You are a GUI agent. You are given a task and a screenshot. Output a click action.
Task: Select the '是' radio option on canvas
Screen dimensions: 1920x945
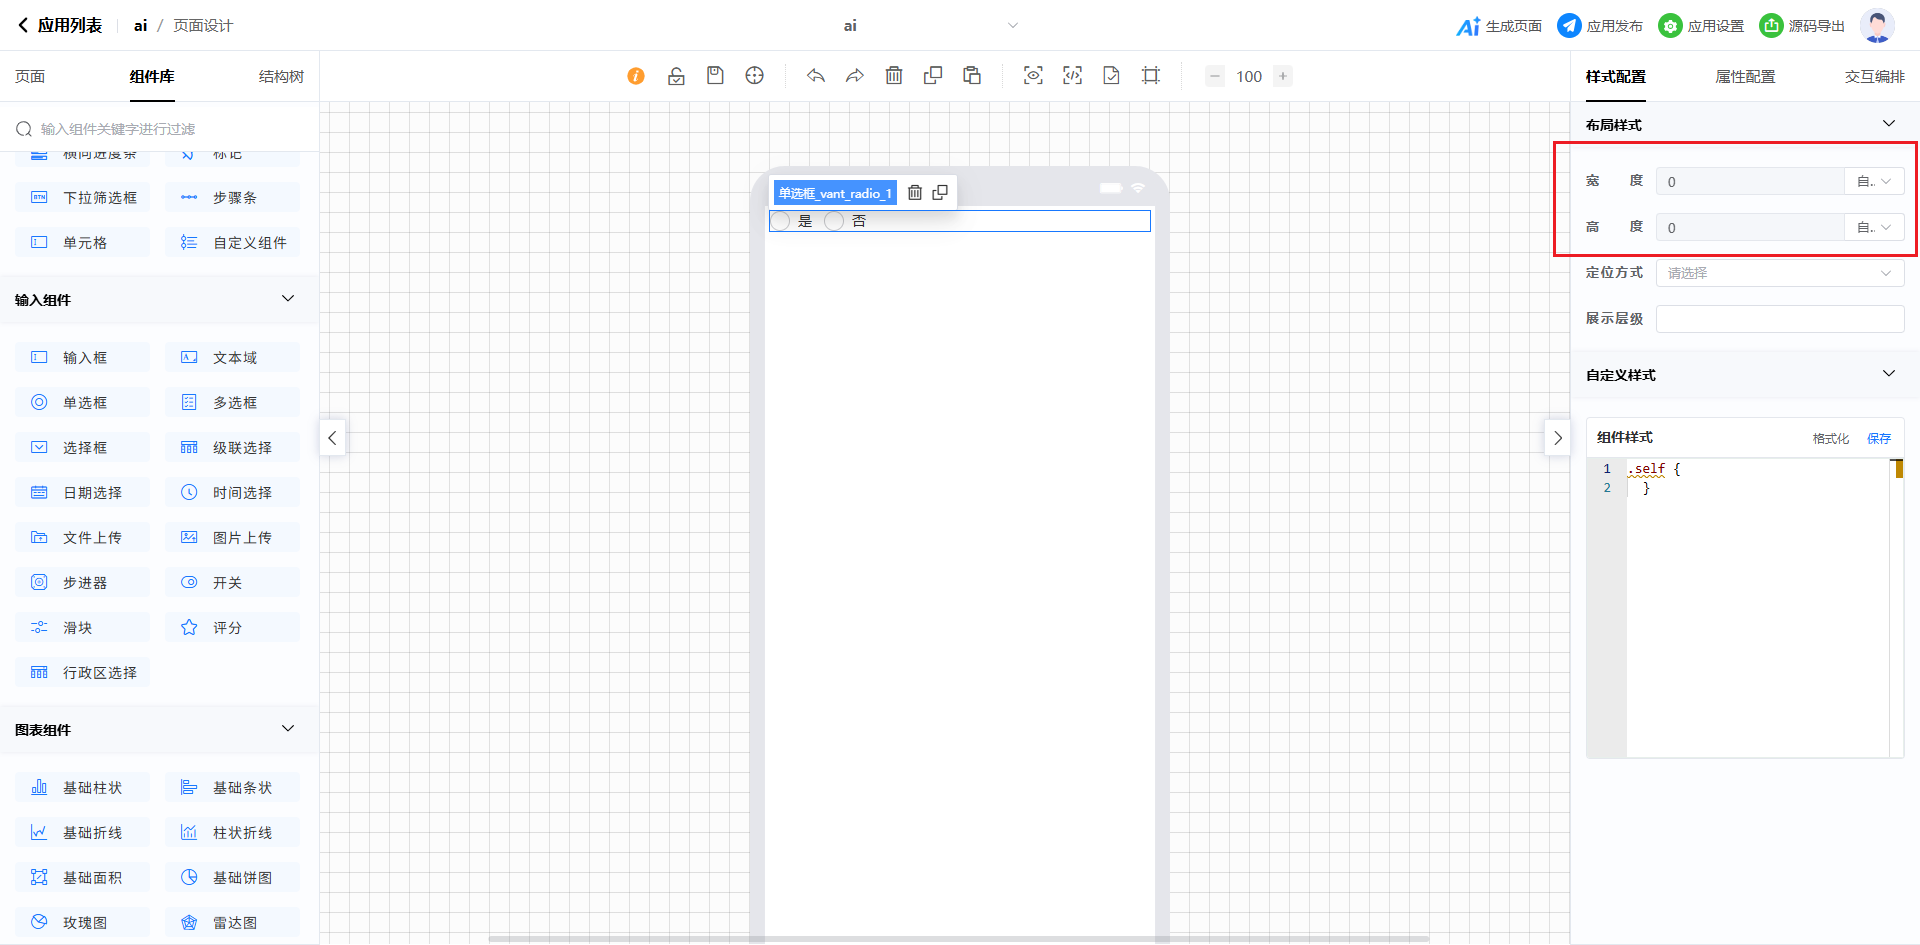tap(781, 221)
